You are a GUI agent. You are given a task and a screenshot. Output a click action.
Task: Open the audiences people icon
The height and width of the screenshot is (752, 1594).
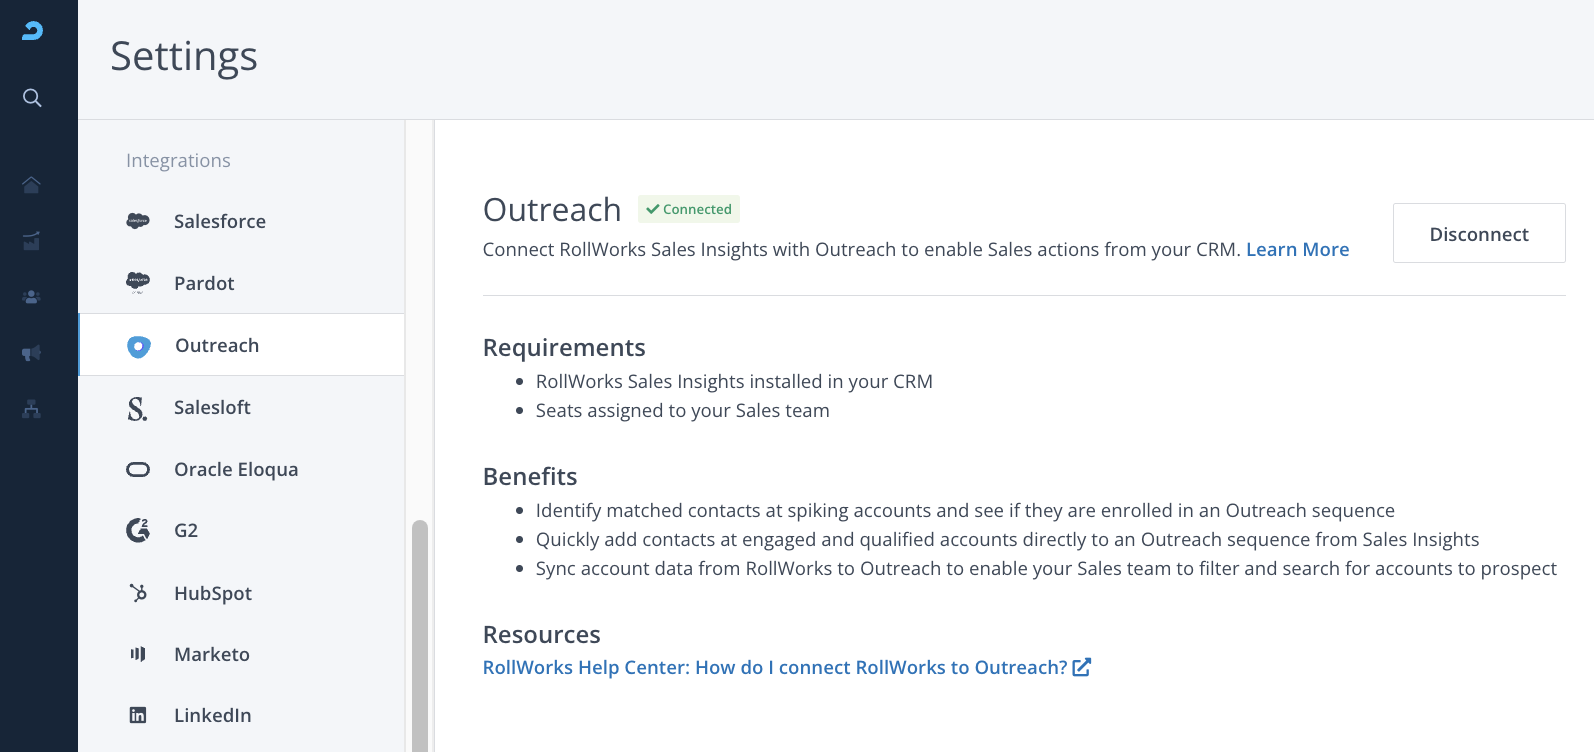pos(32,297)
